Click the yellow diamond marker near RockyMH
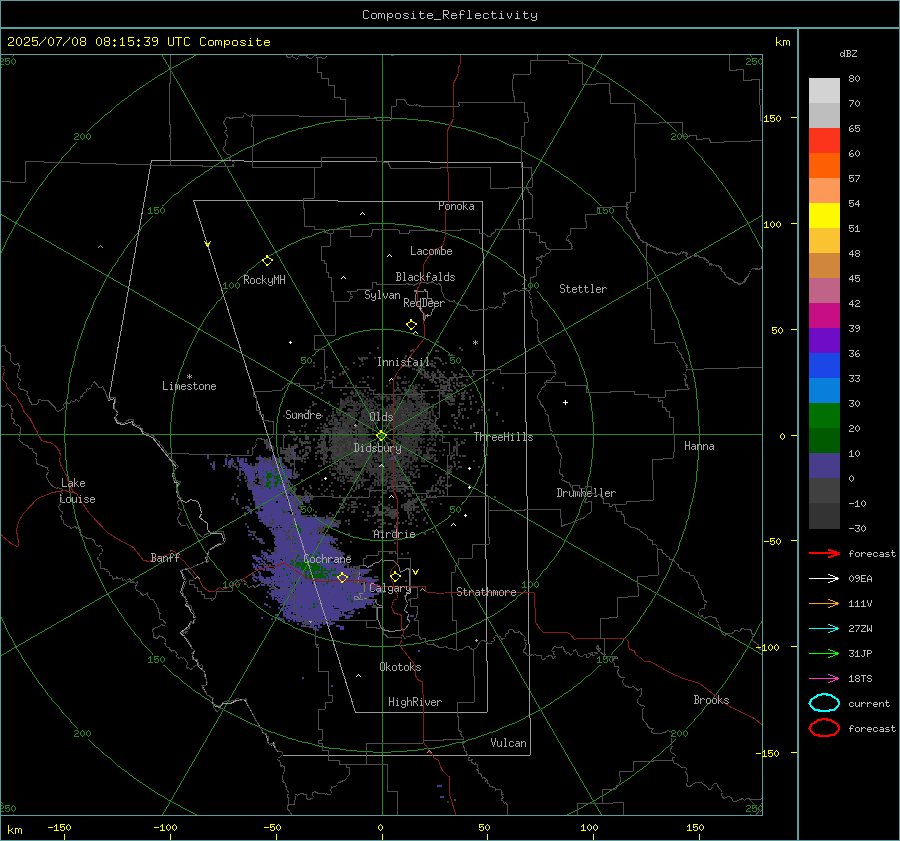Image resolution: width=900 pixels, height=841 pixels. [267, 261]
